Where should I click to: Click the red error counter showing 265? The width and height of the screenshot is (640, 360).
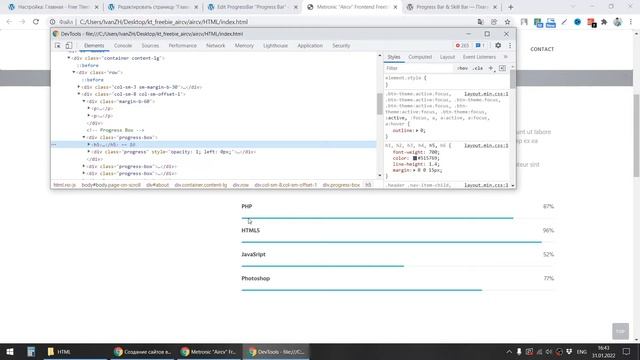(x=462, y=45)
